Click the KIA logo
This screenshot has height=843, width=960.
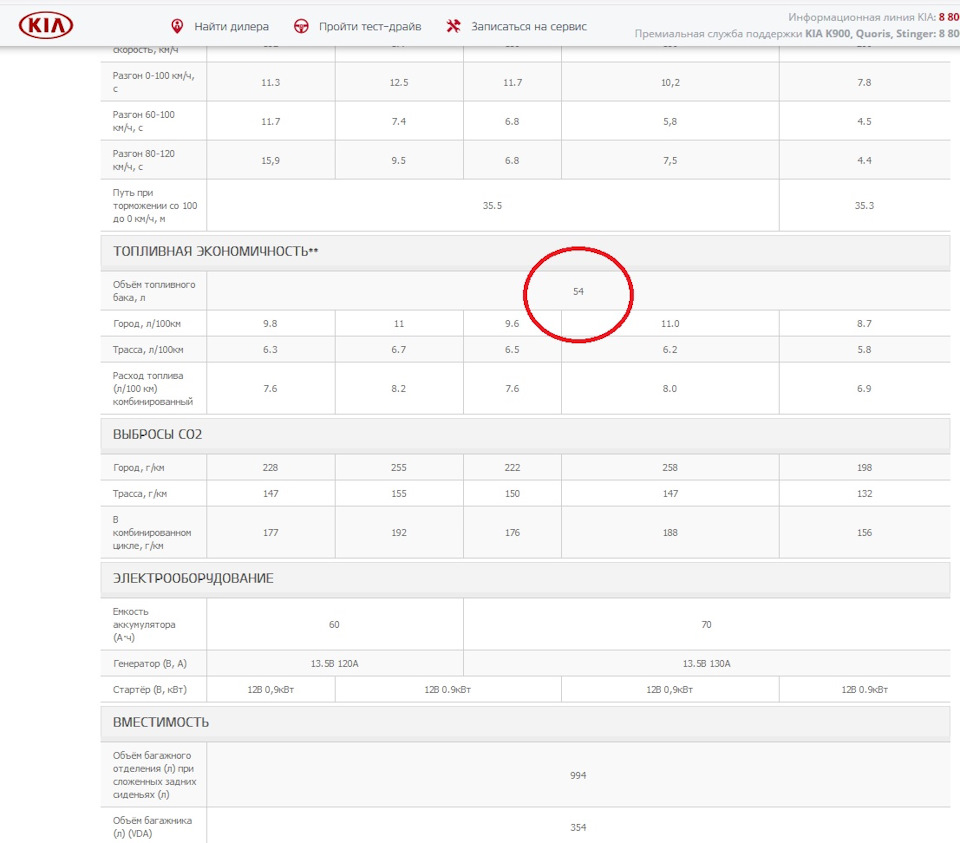pyautogui.click(x=46, y=26)
